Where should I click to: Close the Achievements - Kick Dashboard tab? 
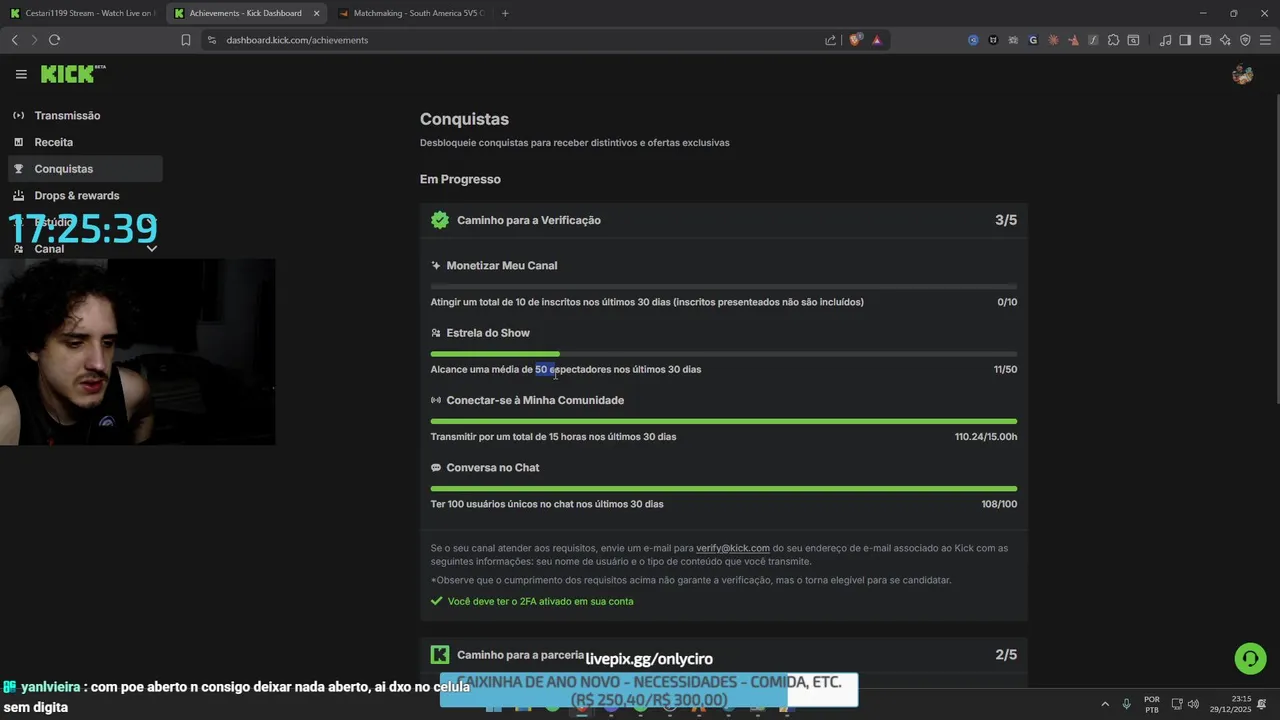pyautogui.click(x=316, y=13)
